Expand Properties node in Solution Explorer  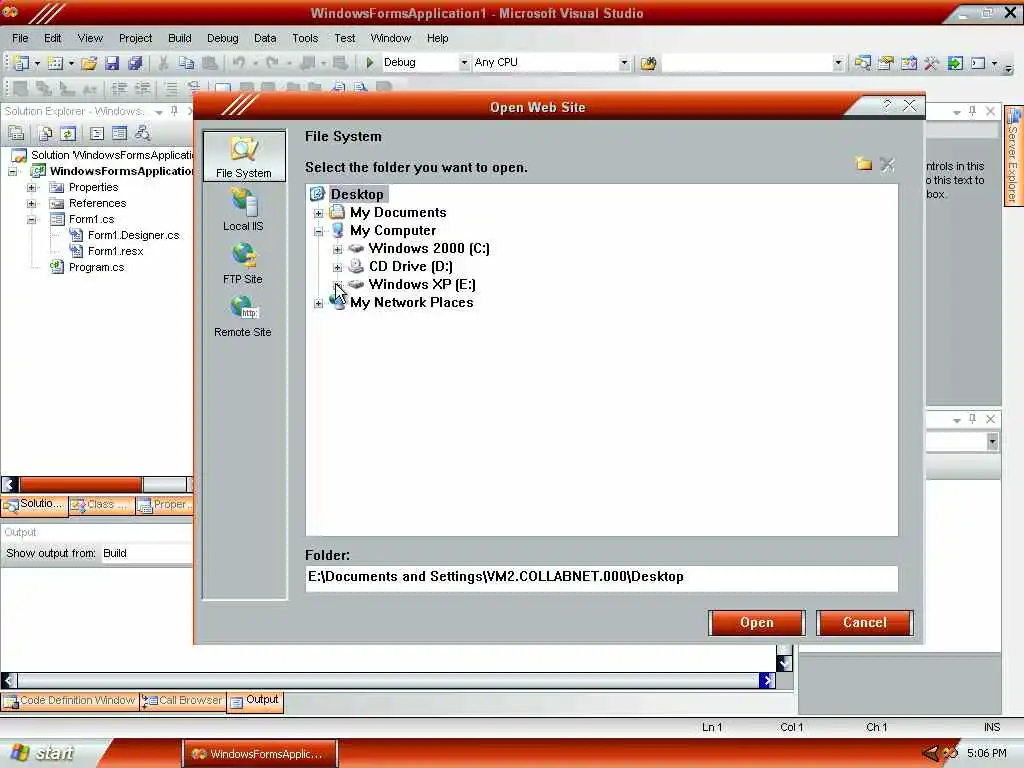click(31, 187)
